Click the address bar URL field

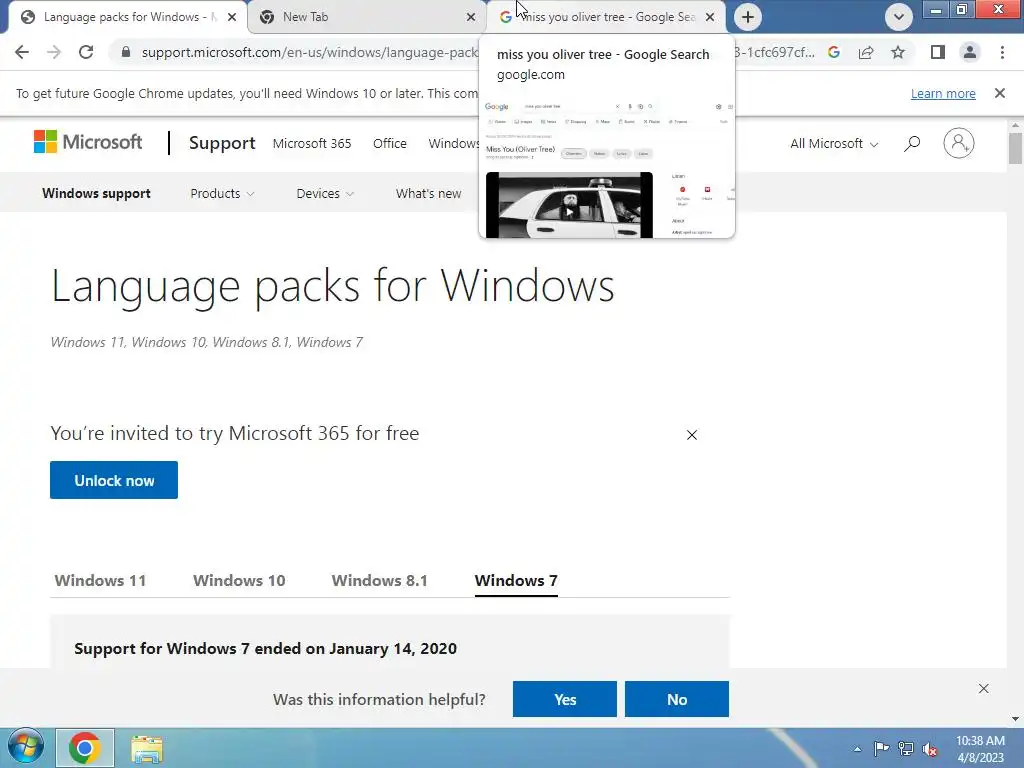310,52
